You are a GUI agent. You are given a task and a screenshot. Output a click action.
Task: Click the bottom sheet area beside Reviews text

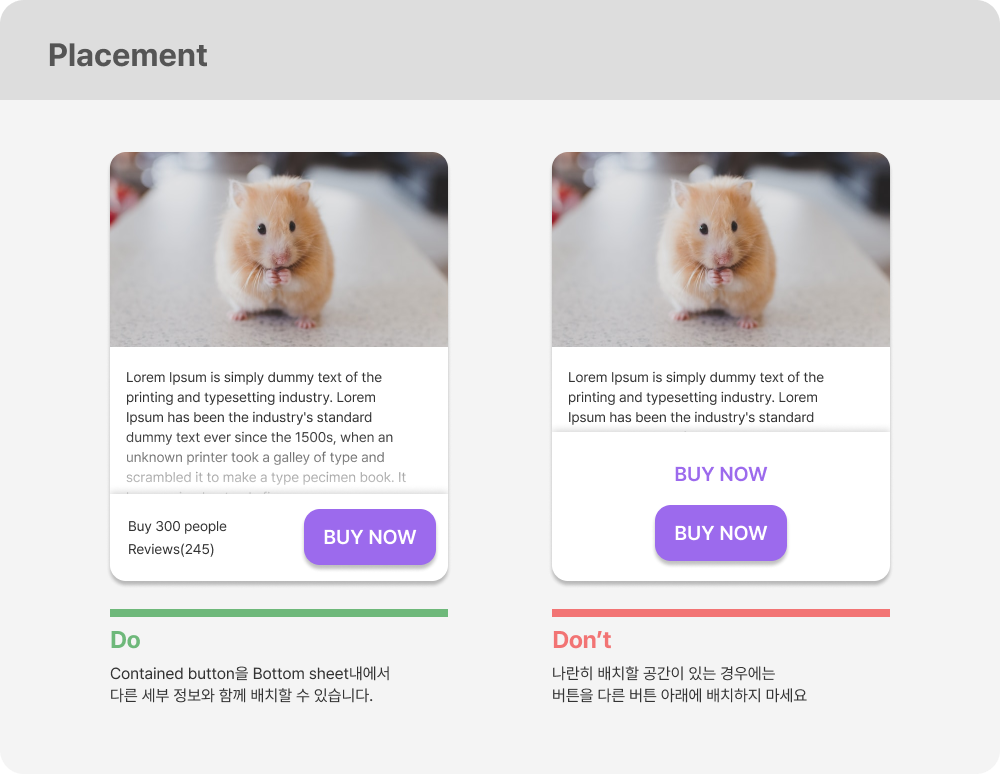(x=265, y=537)
